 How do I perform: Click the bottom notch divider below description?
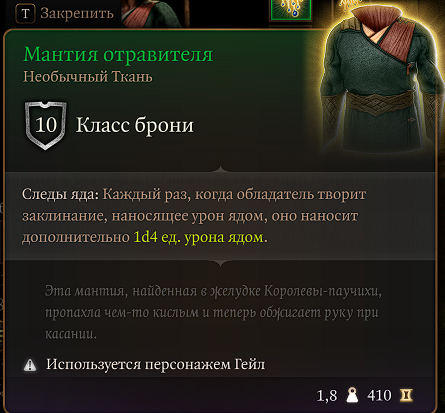tap(220, 263)
